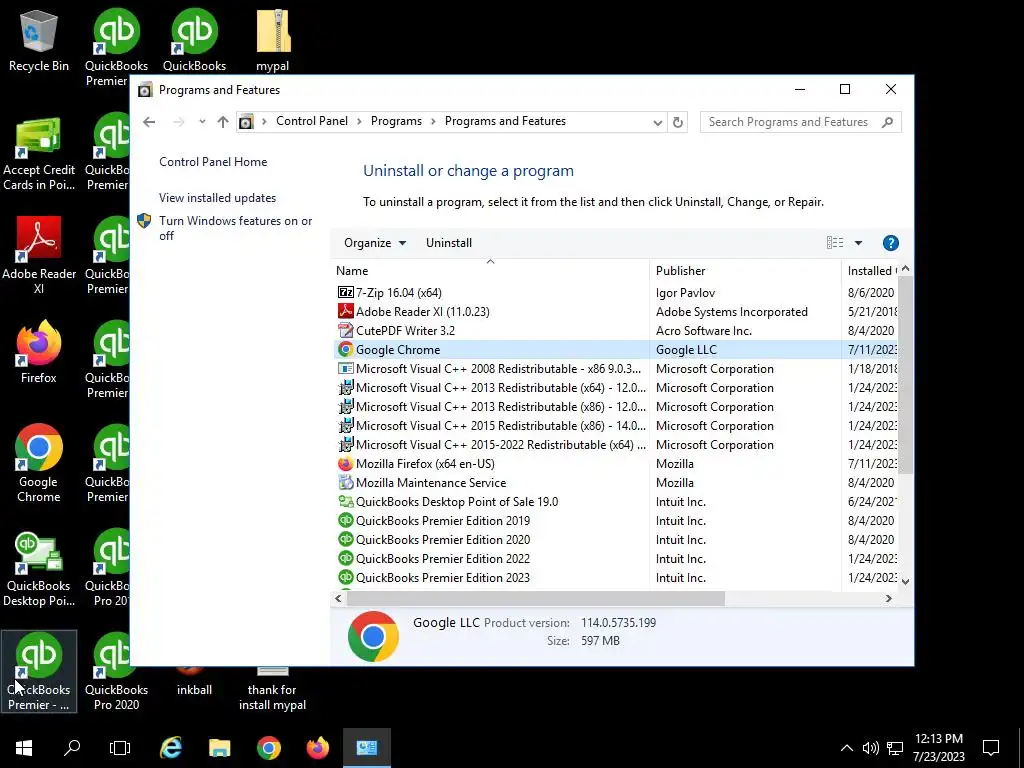The width and height of the screenshot is (1024, 768).
Task: Open Control Panel Home link
Action: (213, 162)
